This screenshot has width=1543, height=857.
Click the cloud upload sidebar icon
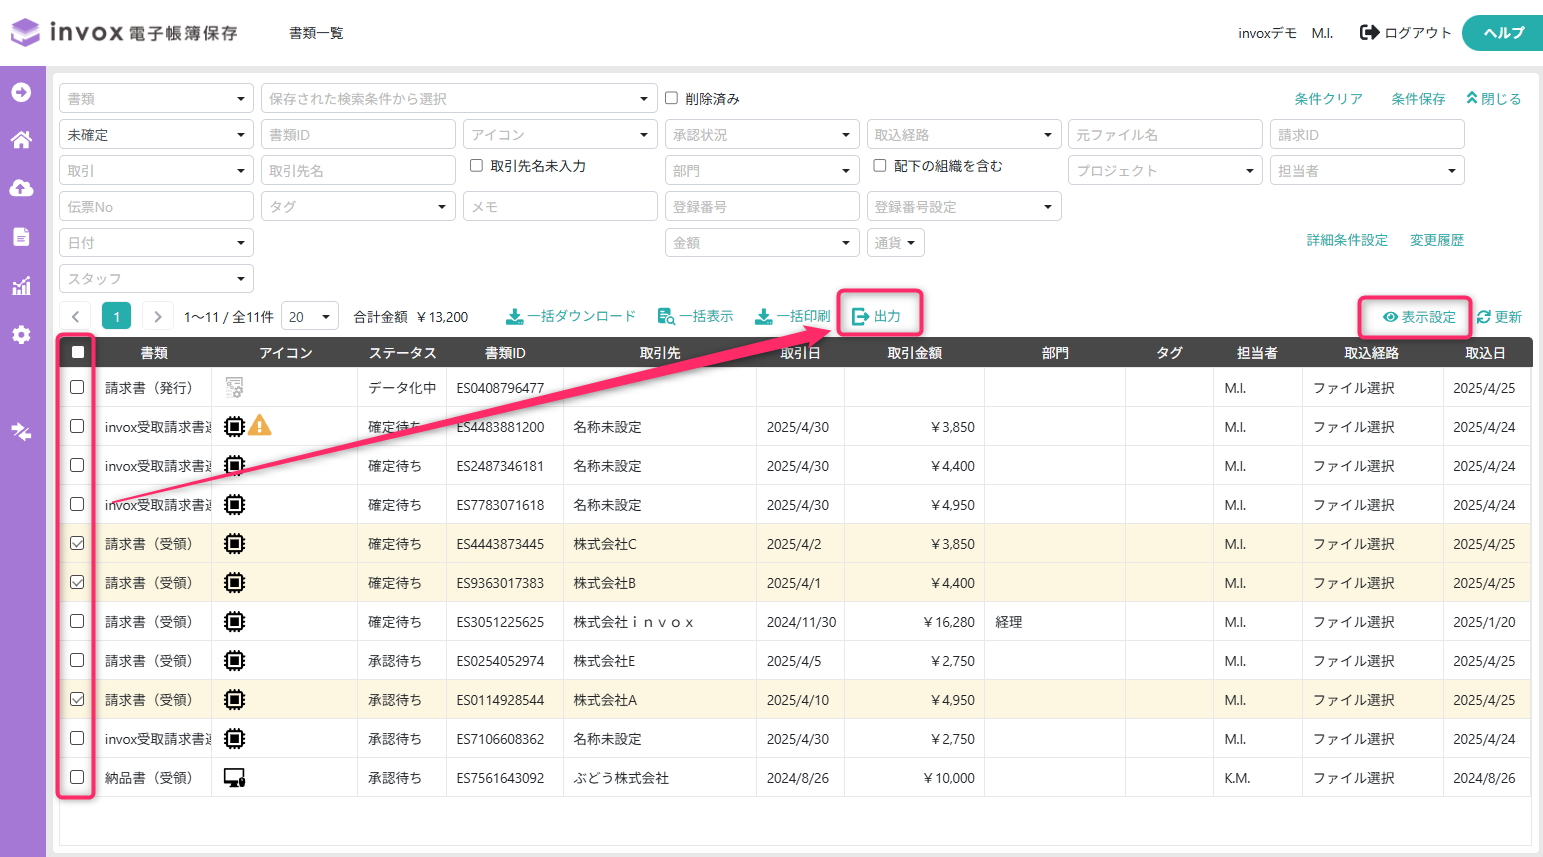point(21,188)
